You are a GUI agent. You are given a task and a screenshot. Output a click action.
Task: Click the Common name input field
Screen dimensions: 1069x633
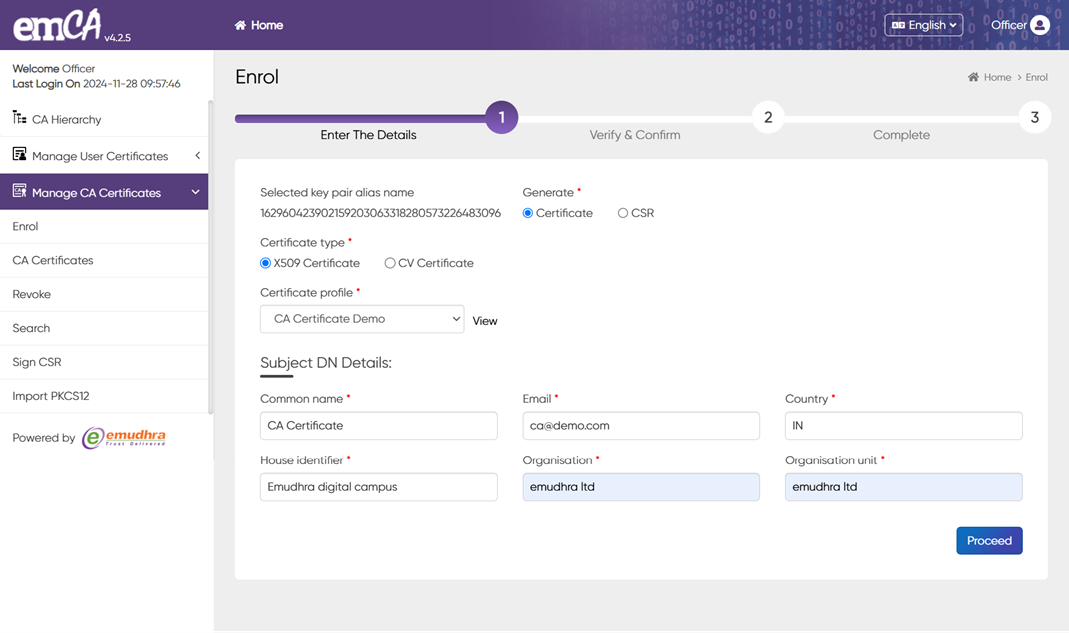pyautogui.click(x=378, y=425)
